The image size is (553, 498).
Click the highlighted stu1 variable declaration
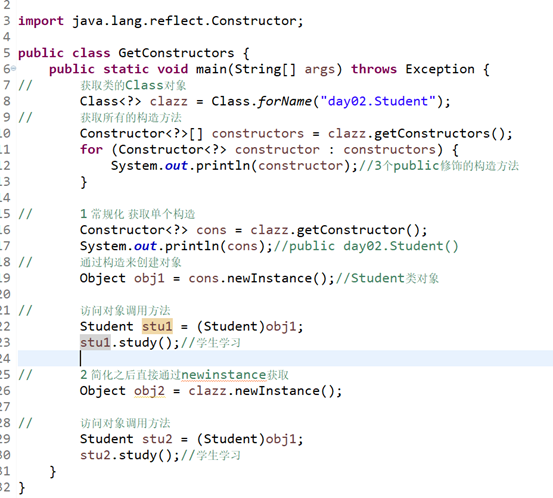pyautogui.click(x=157, y=326)
